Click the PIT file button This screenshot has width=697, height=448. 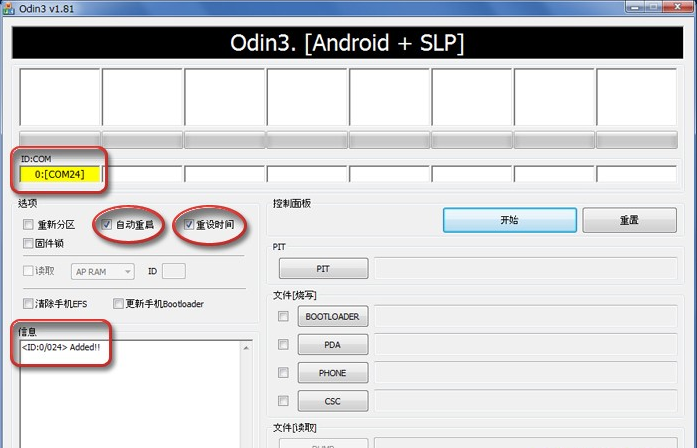(324, 268)
